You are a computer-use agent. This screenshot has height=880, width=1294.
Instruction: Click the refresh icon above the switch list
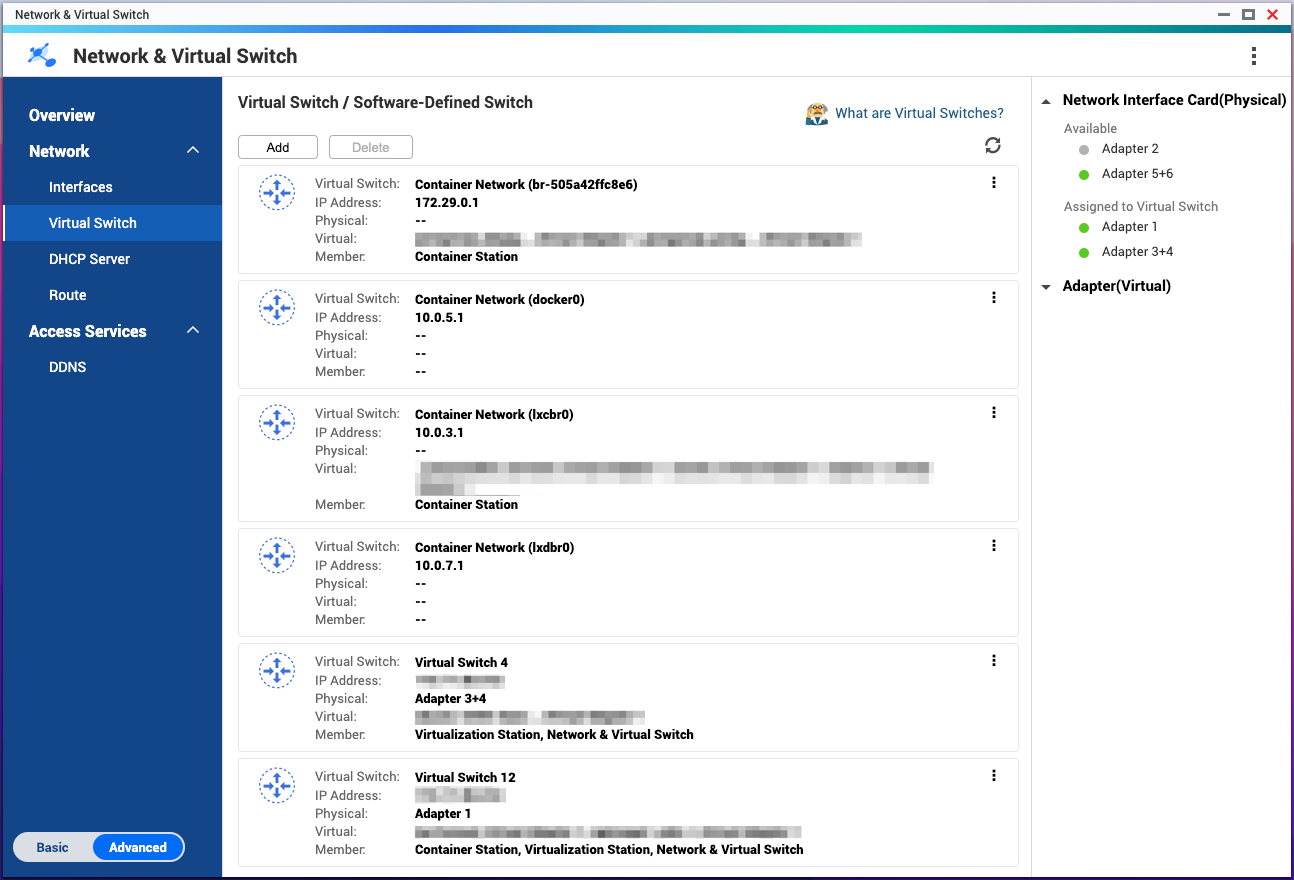click(992, 146)
